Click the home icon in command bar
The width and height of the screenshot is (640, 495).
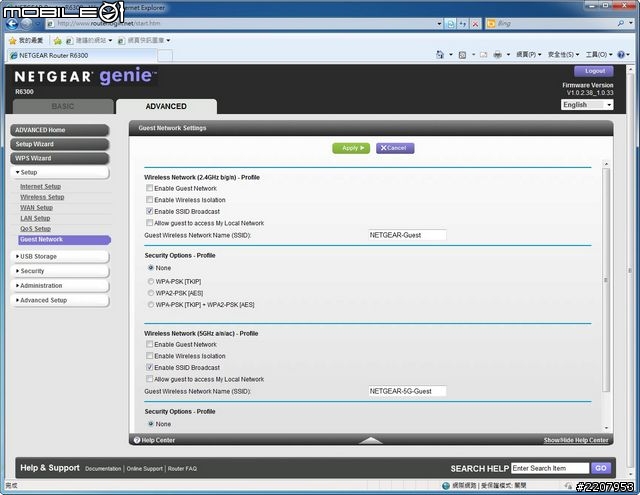click(x=440, y=54)
